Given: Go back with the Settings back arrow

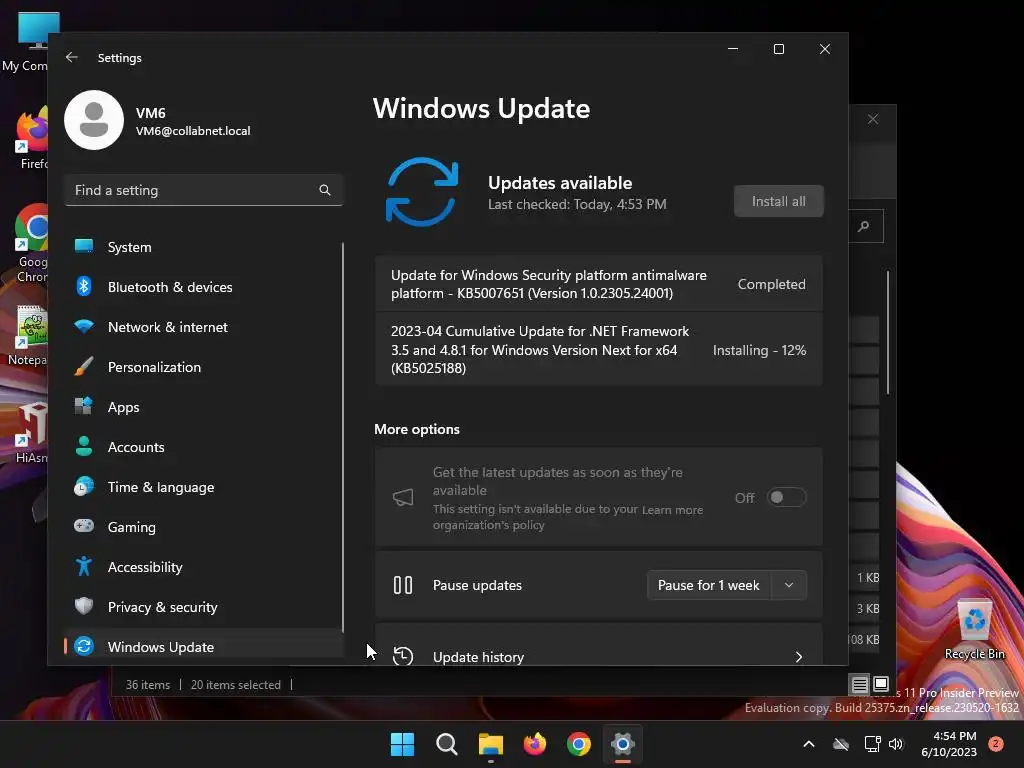Looking at the screenshot, I should point(72,57).
